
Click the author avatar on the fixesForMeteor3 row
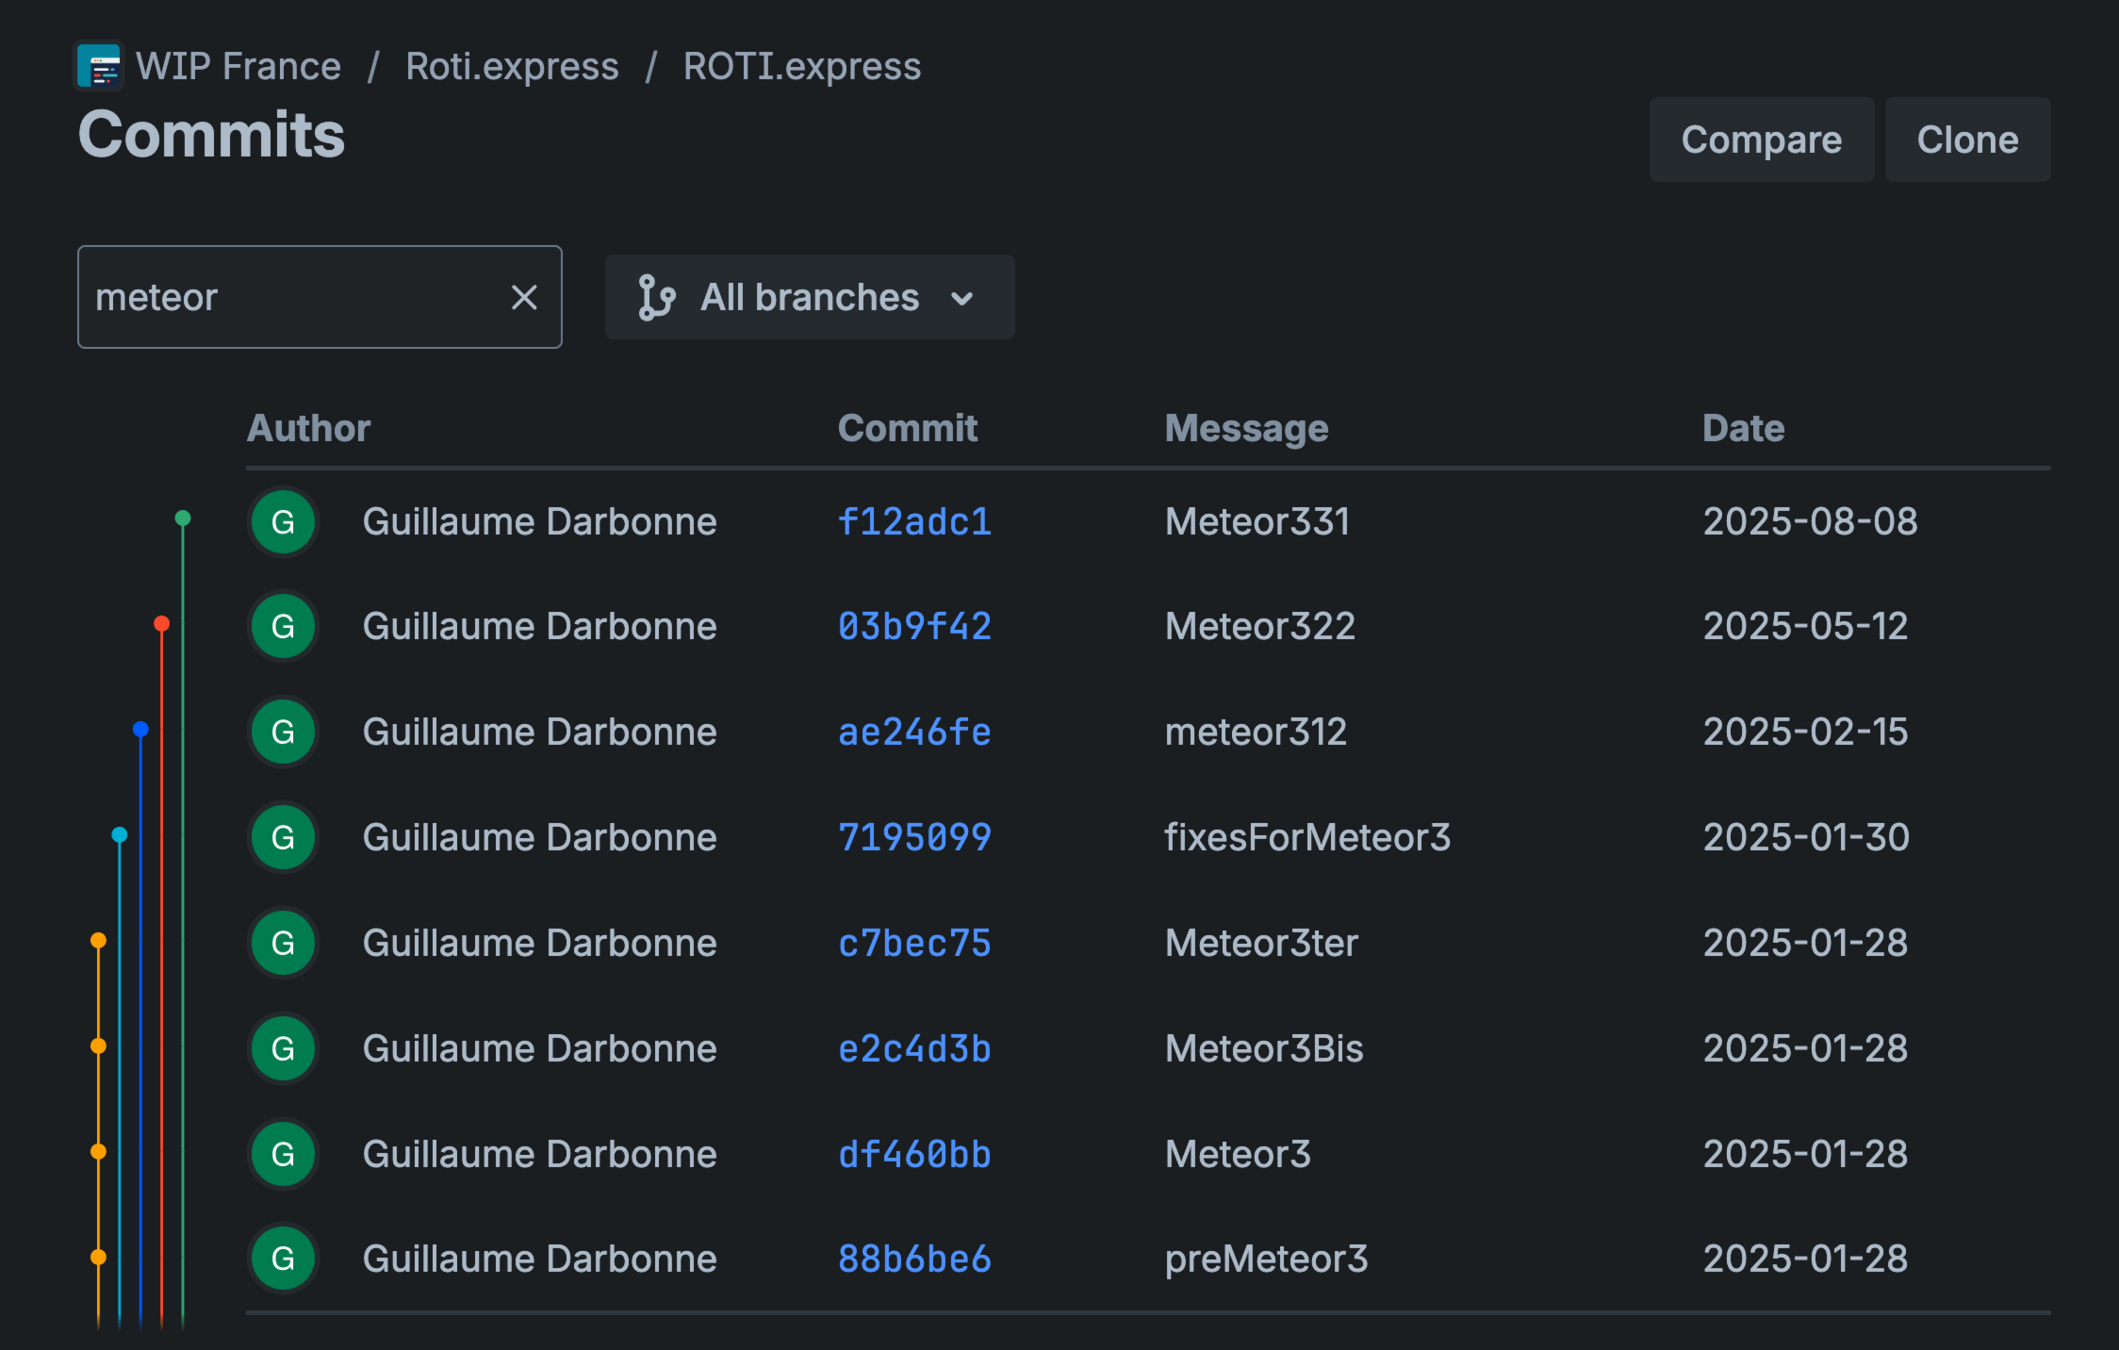point(283,837)
